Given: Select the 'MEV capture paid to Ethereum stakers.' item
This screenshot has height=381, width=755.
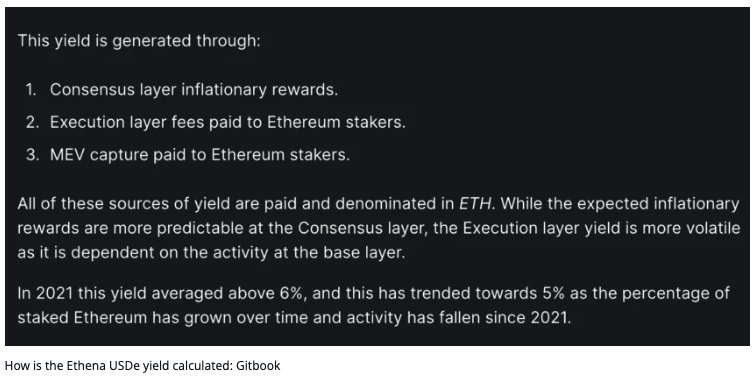Looking at the screenshot, I should (x=200, y=155).
